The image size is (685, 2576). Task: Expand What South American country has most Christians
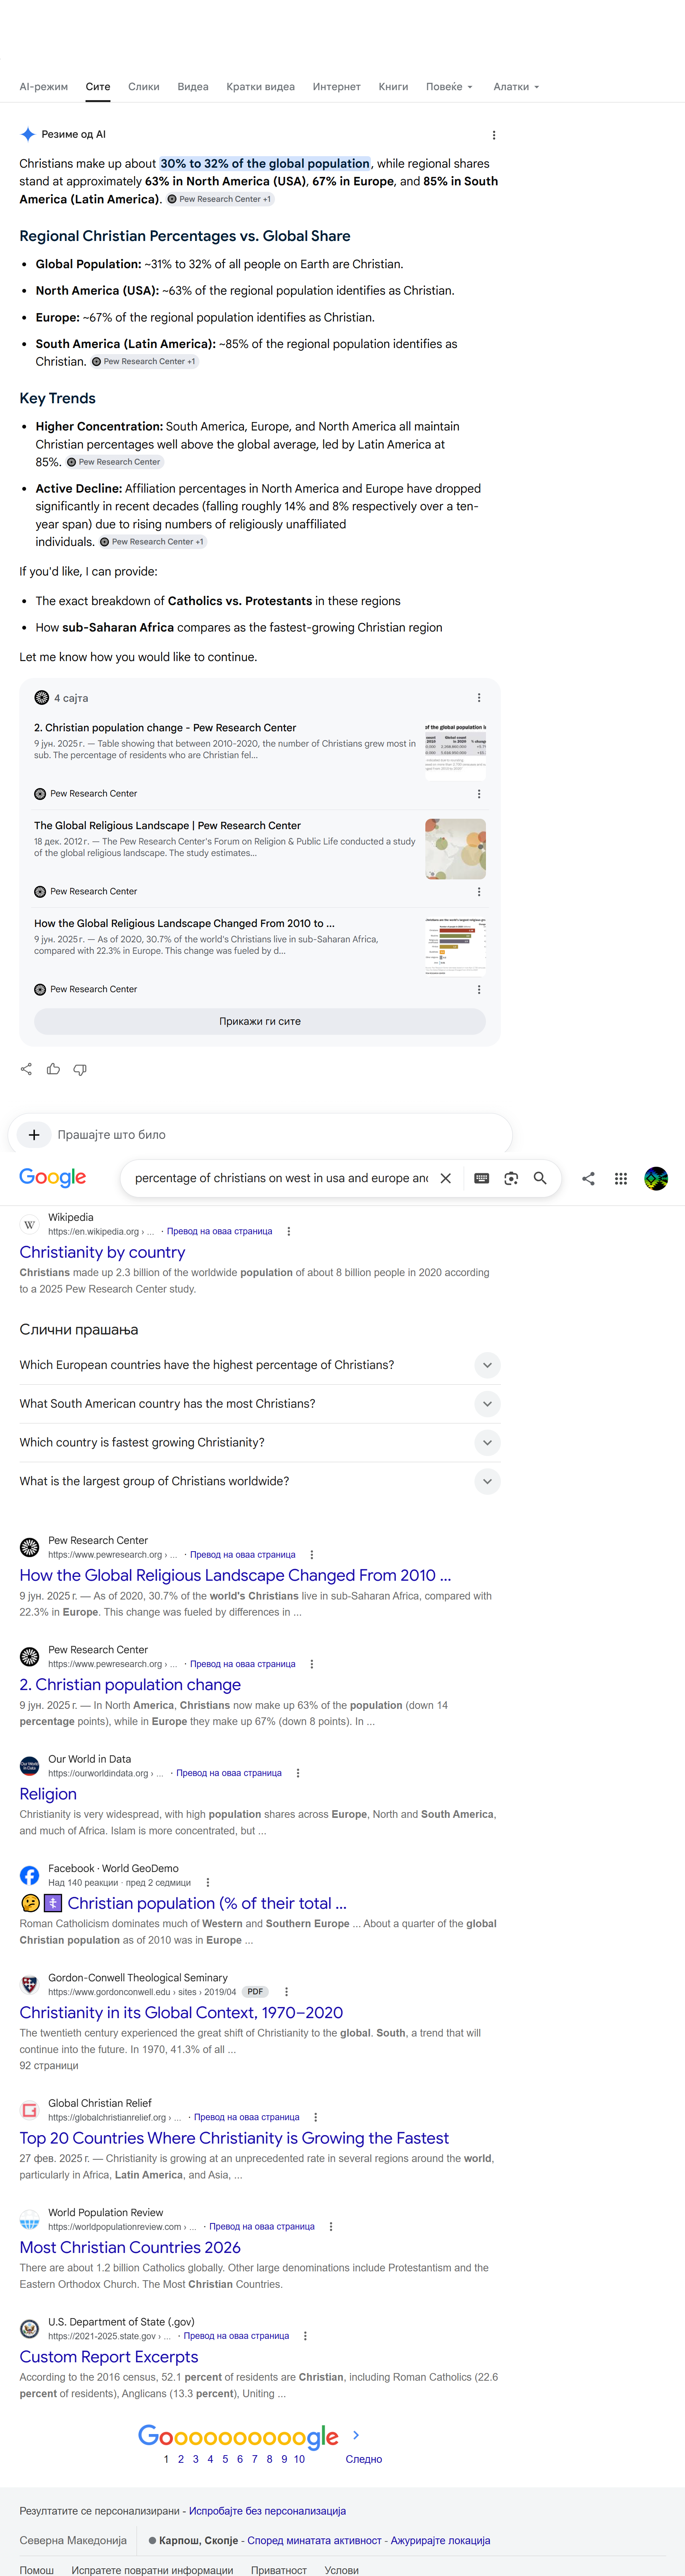tap(260, 1404)
